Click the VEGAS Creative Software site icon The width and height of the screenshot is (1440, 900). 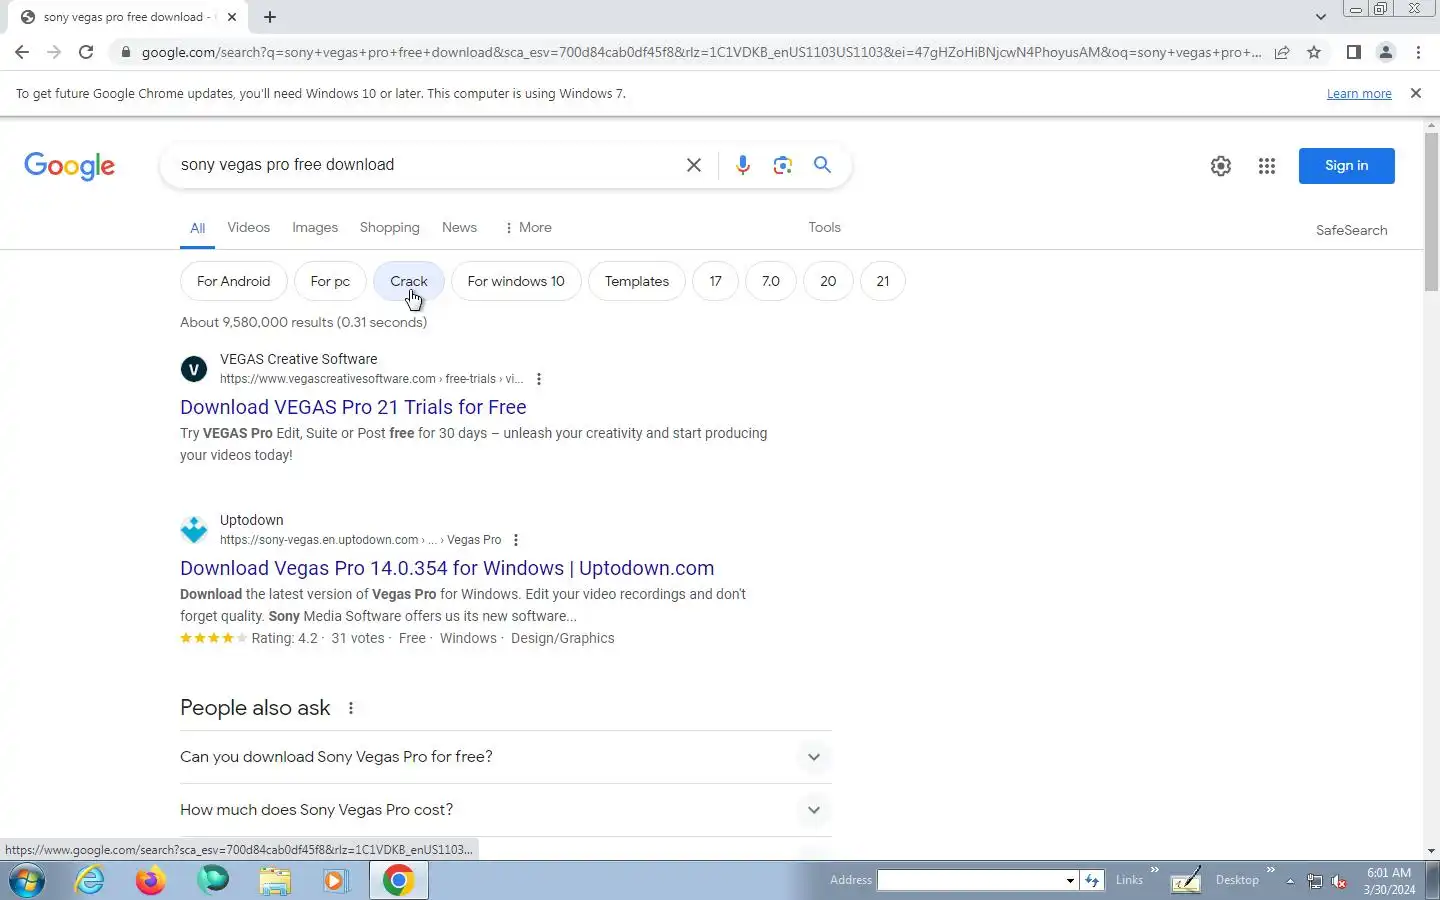tap(194, 369)
